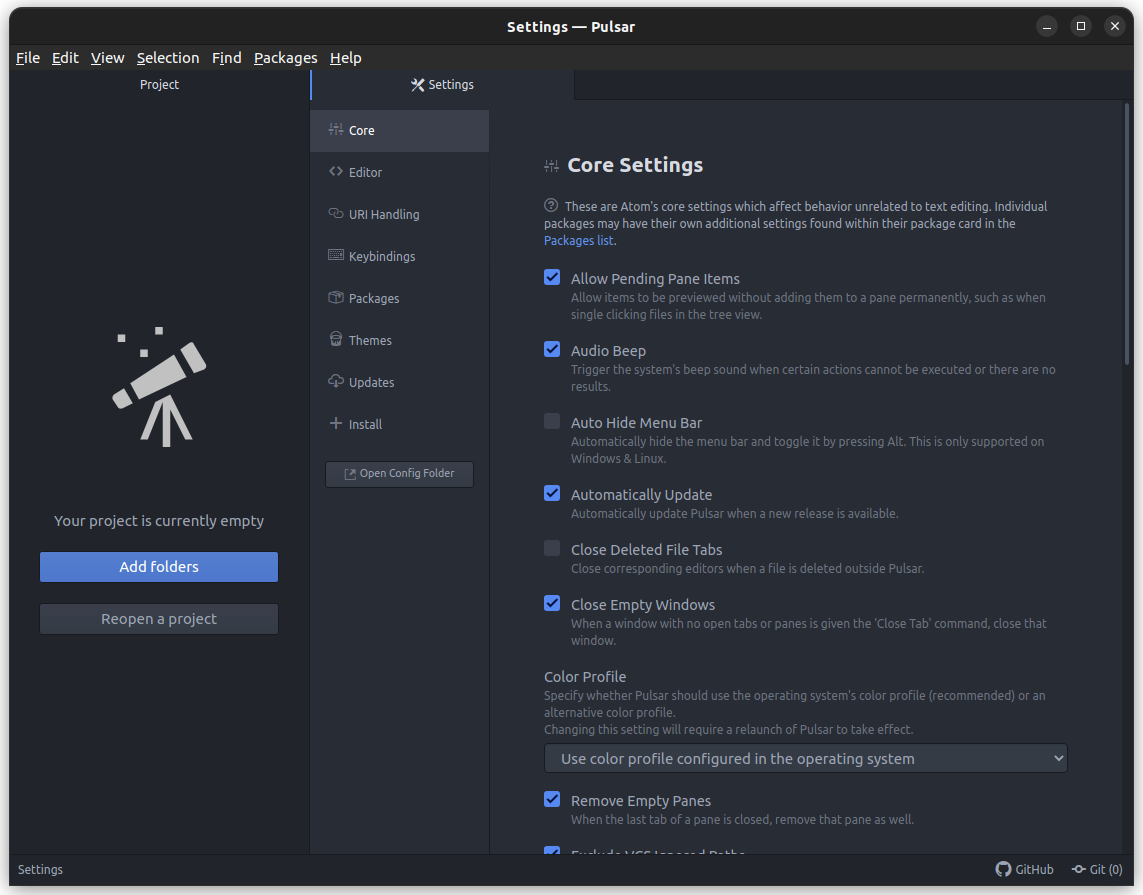Open the Keybindings section
Screen dimensions: 1143x895
(335, 255)
